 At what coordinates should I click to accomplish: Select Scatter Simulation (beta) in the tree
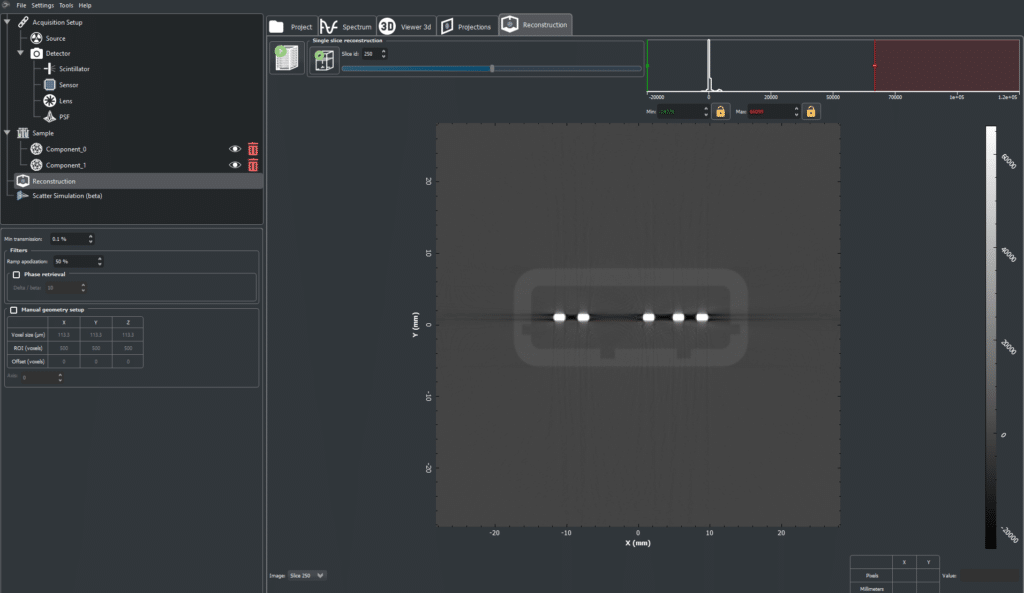tap(67, 196)
